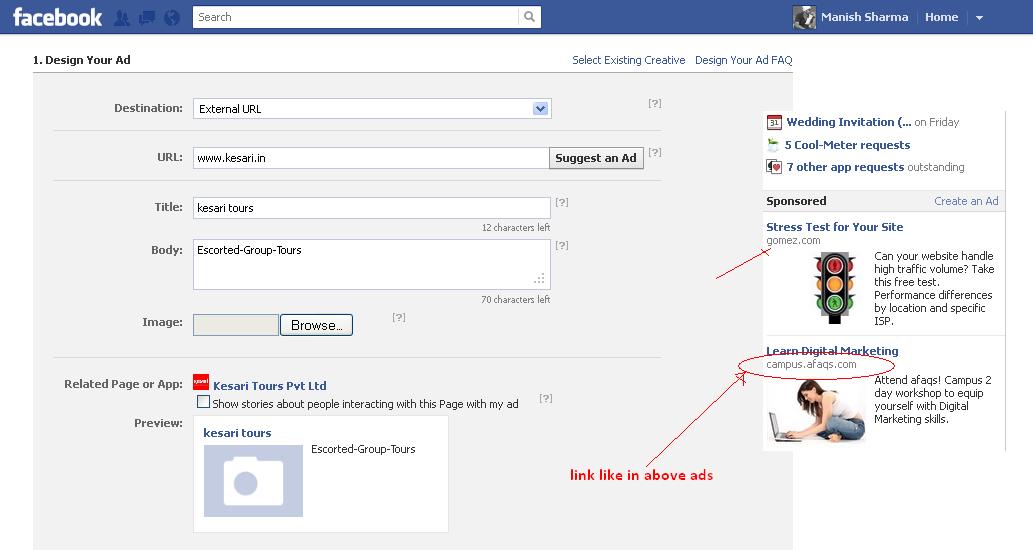Open Kesari Tours Pvt Ltd page link
The image size is (1033, 550).
[x=269, y=386]
